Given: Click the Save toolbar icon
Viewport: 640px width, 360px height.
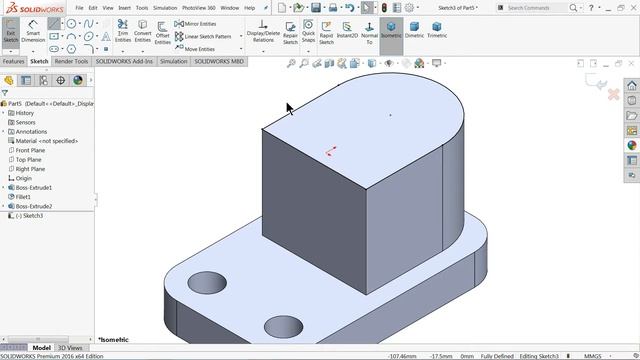Looking at the screenshot, I should tap(316, 8).
